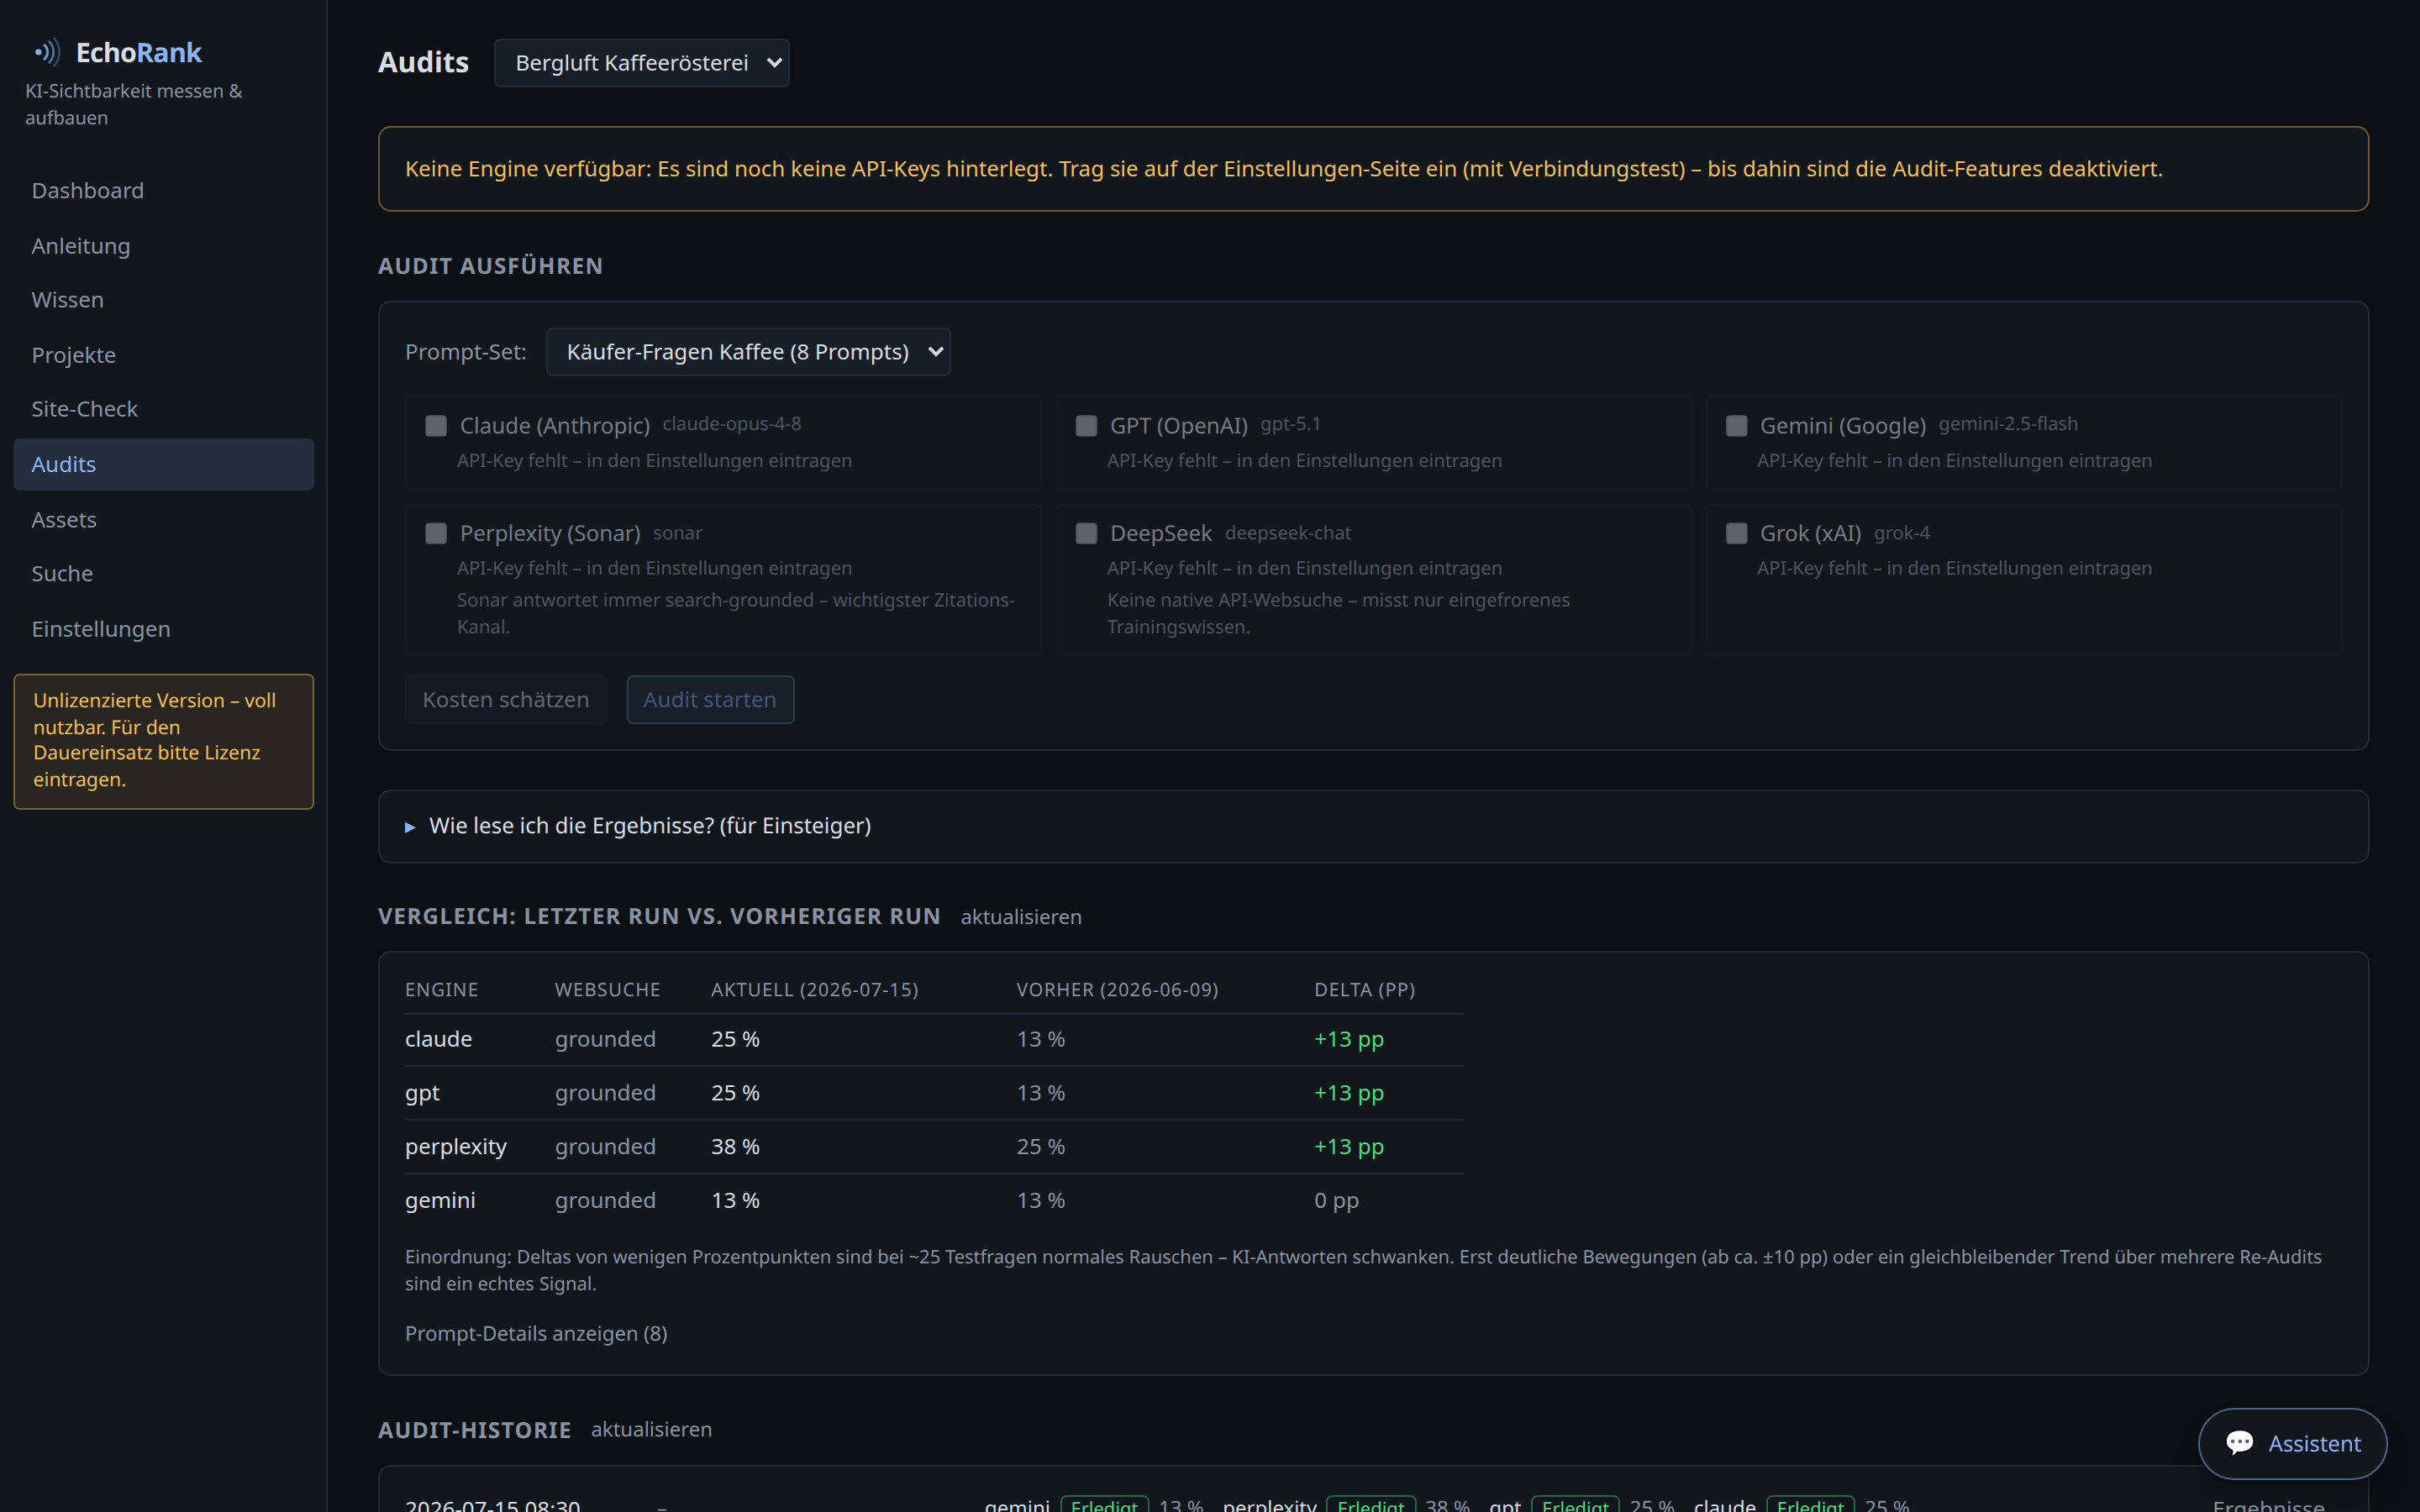Click the ENGINE column header
The image size is (2420, 1512).
[441, 989]
